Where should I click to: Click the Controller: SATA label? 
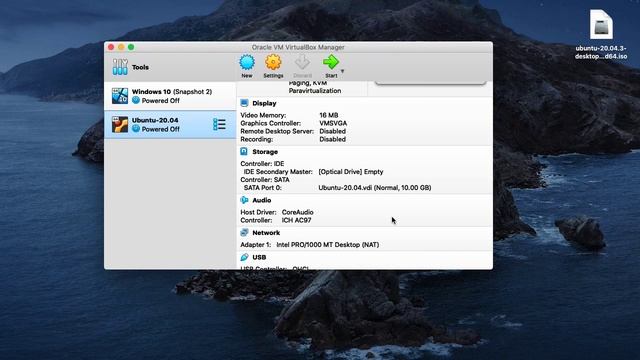(265, 180)
